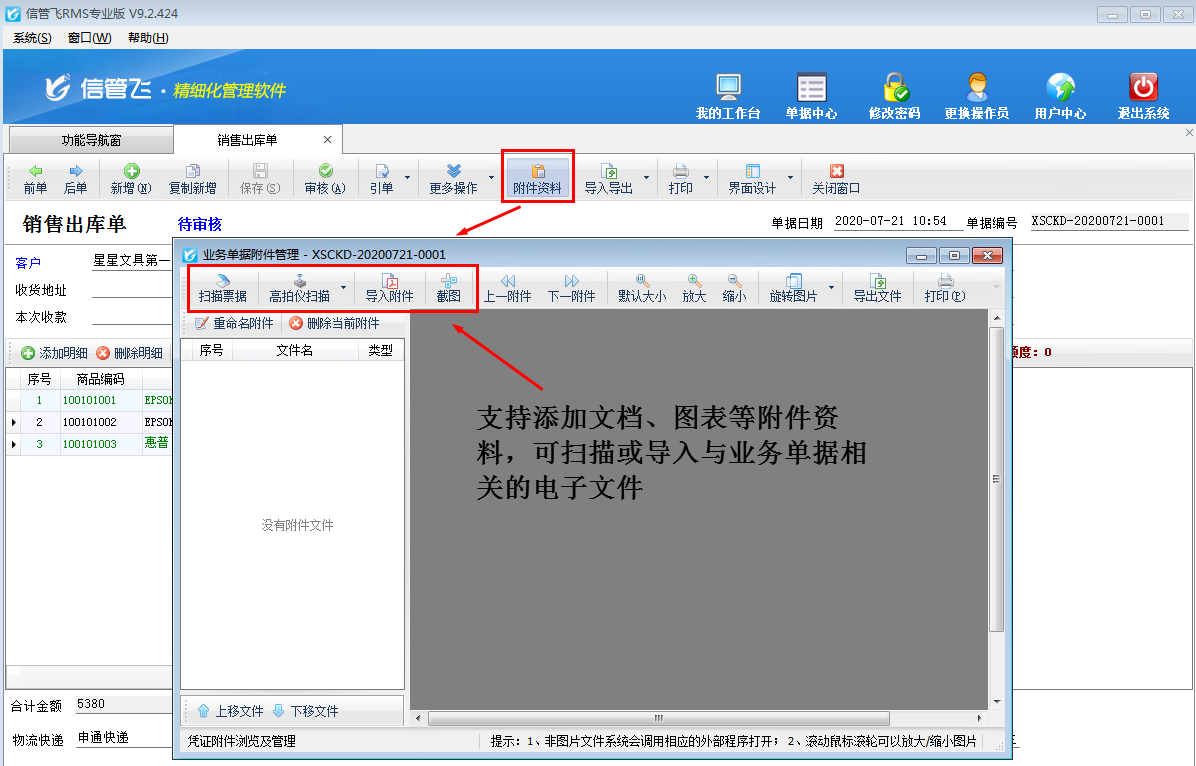
Task: Click the 截图 screenshot tool icon
Action: [448, 287]
